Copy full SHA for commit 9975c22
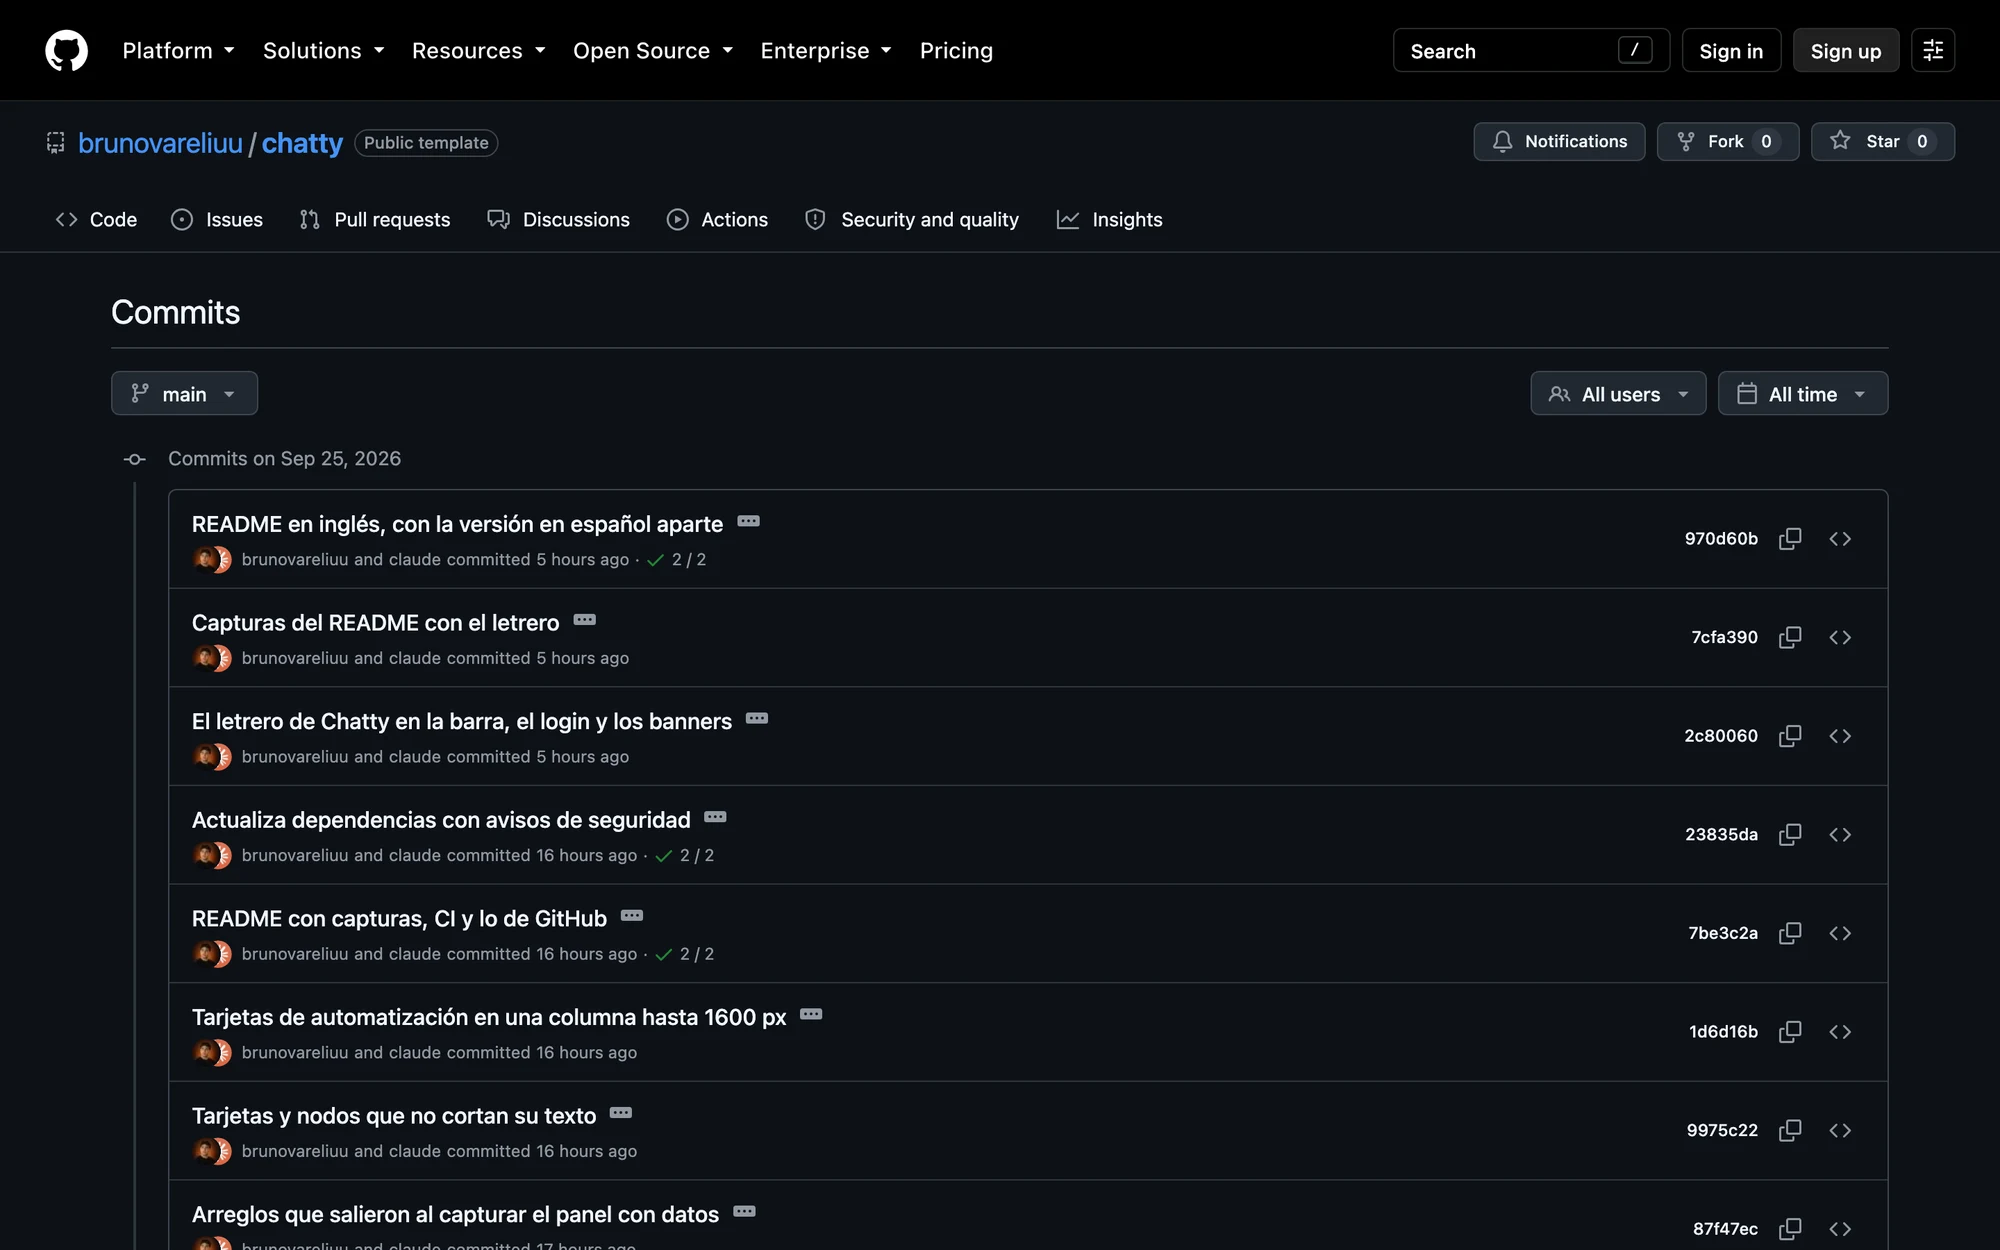 (x=1790, y=1130)
